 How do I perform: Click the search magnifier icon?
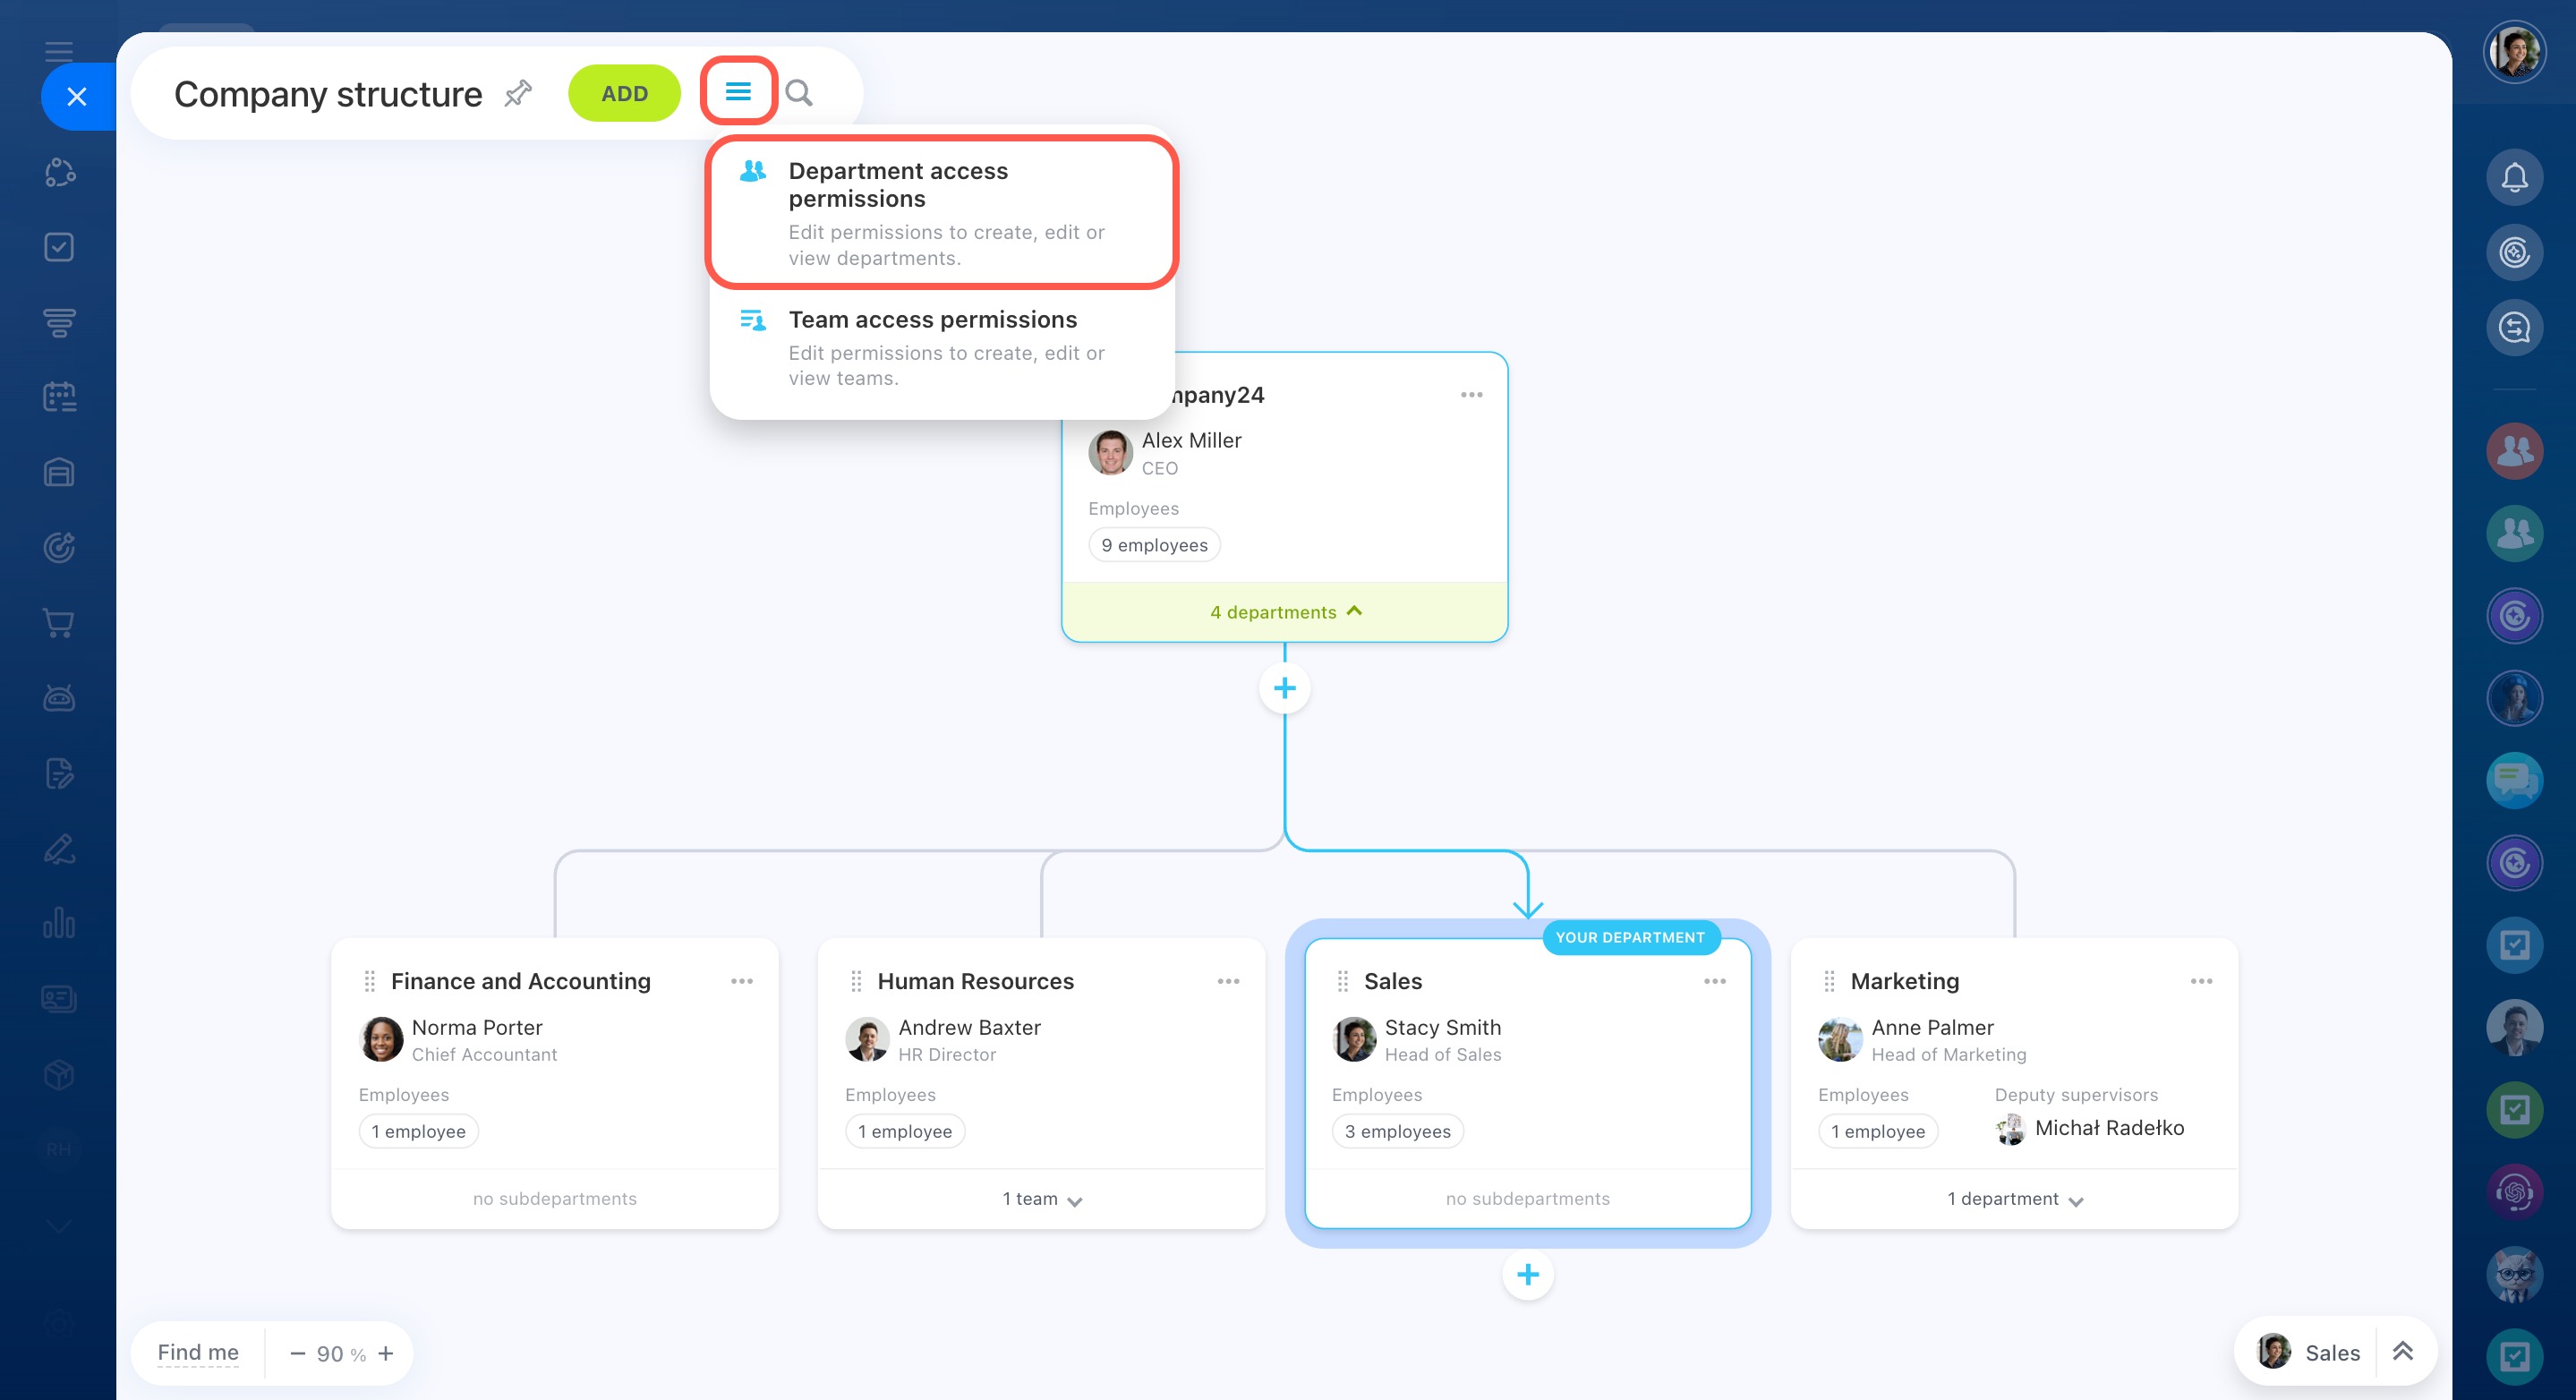(798, 93)
